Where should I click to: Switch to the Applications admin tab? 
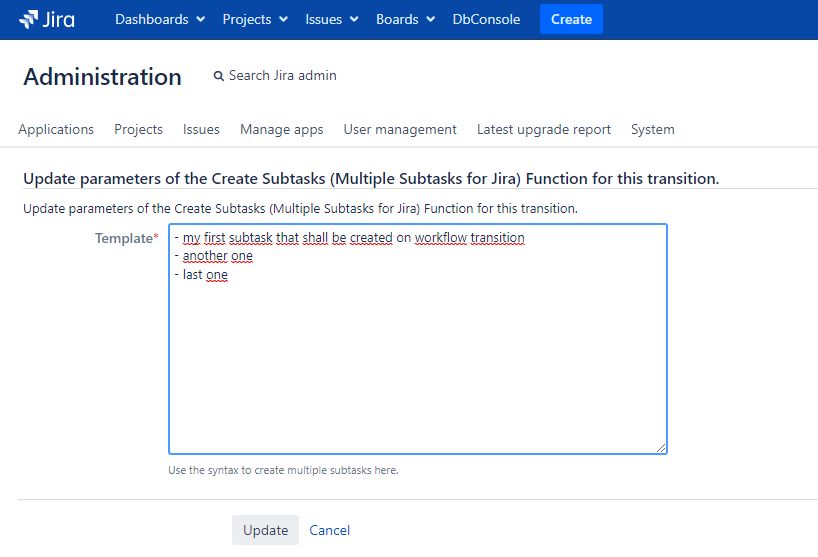56,129
